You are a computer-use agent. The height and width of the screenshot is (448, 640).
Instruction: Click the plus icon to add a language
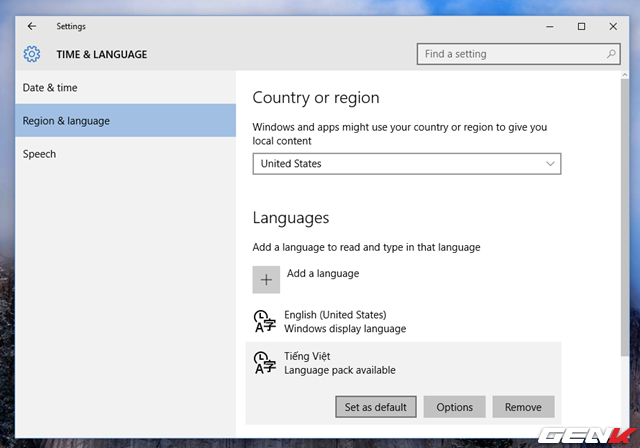pyautogui.click(x=266, y=280)
